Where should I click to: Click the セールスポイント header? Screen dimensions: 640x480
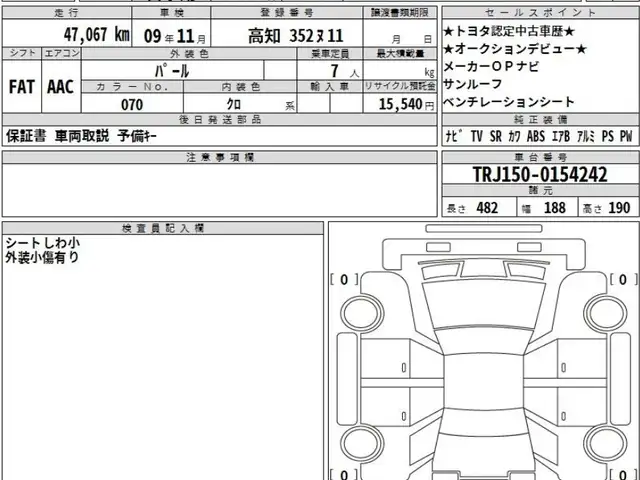click(x=540, y=13)
